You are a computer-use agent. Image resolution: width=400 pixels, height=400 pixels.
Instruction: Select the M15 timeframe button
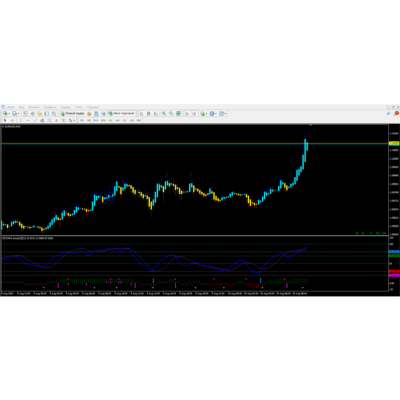96,120
